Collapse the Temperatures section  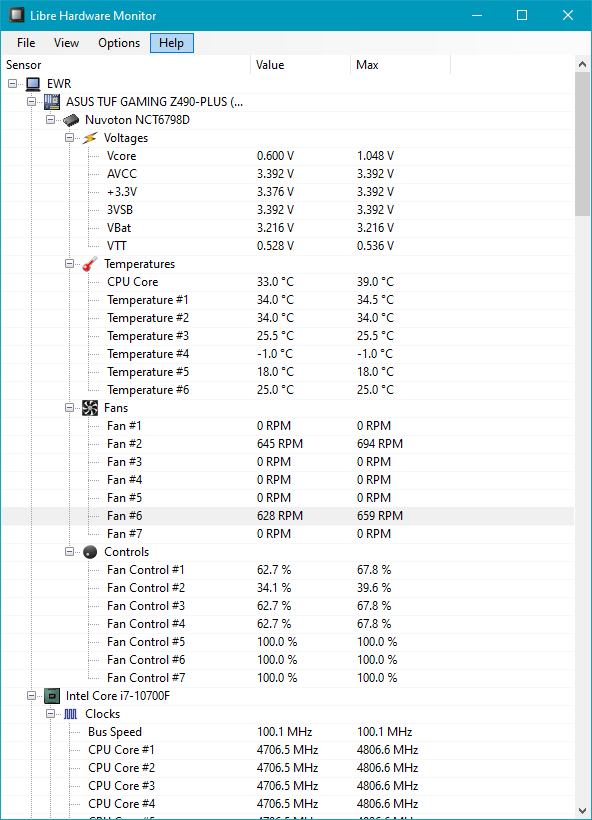tap(69, 263)
